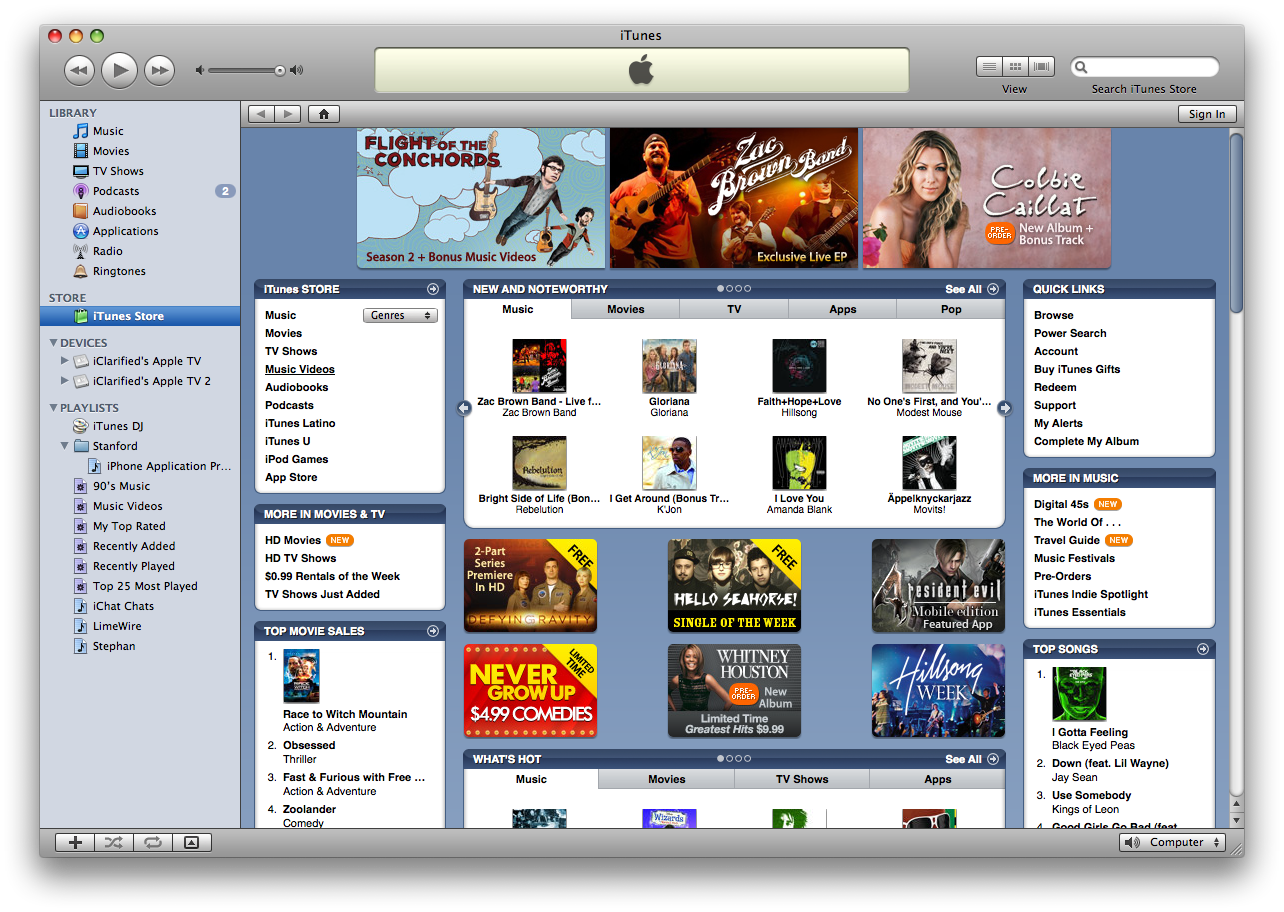1284x912 pixels.
Task: Open the Never Grow Up comedies promo
Action: (x=530, y=691)
